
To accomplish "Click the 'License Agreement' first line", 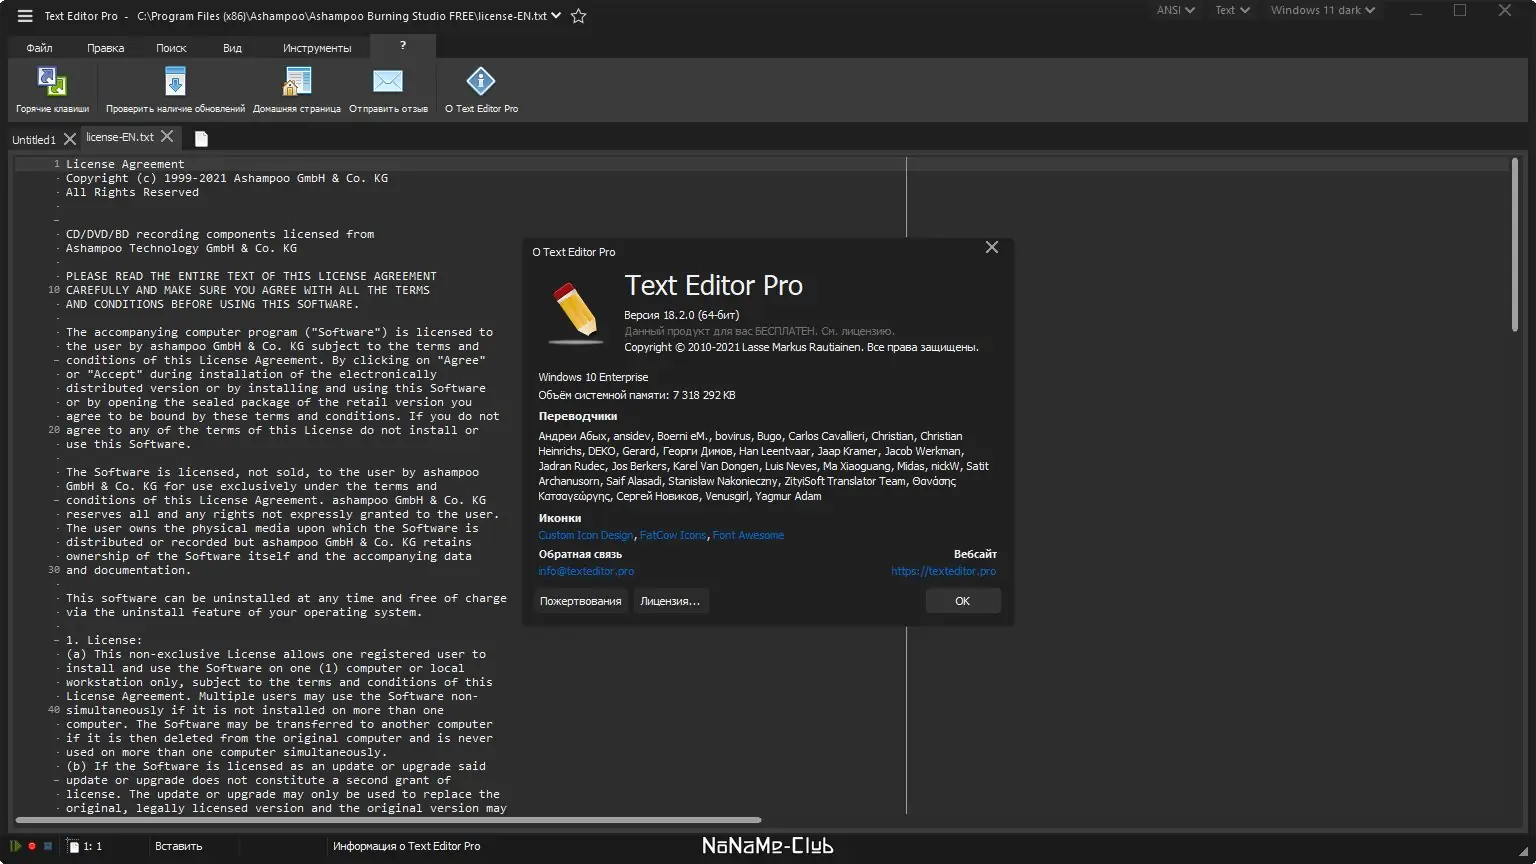I will click(125, 164).
